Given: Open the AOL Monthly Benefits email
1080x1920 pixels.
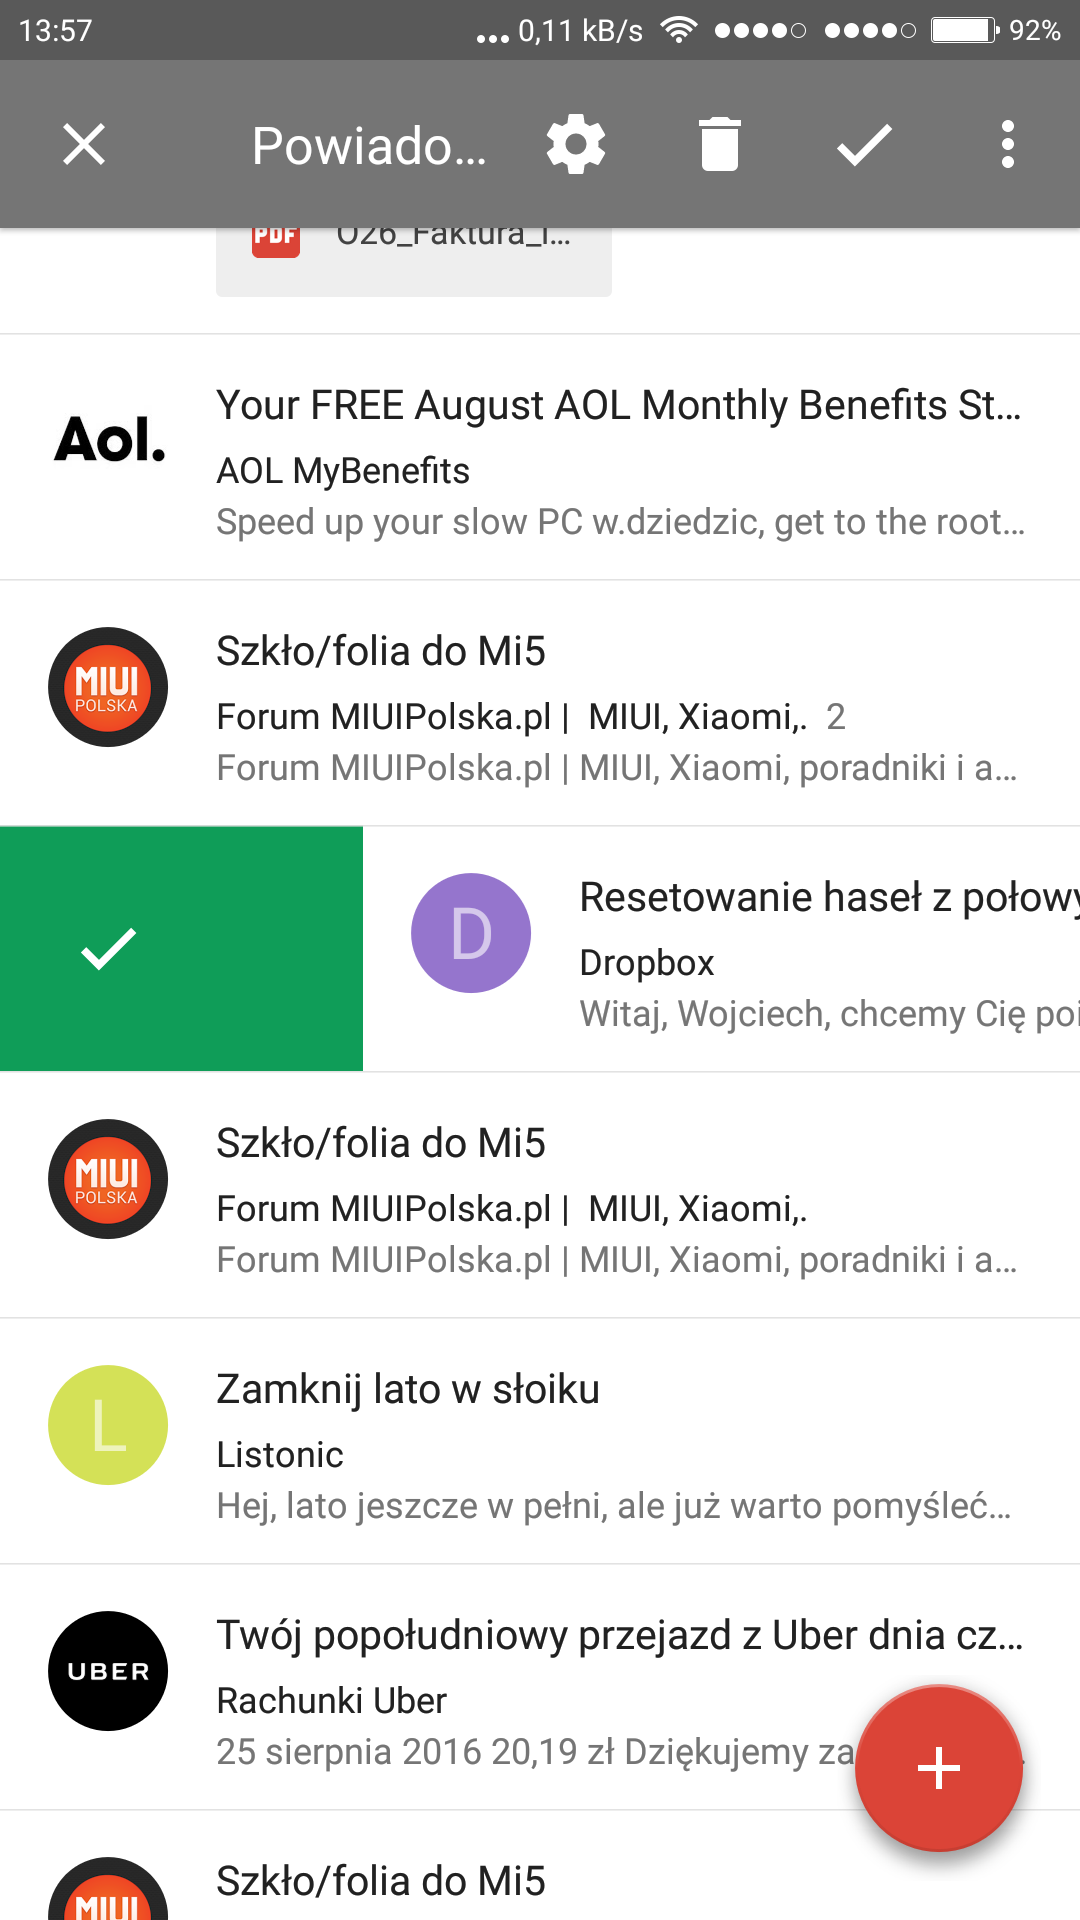Looking at the screenshot, I should coord(620,460).
